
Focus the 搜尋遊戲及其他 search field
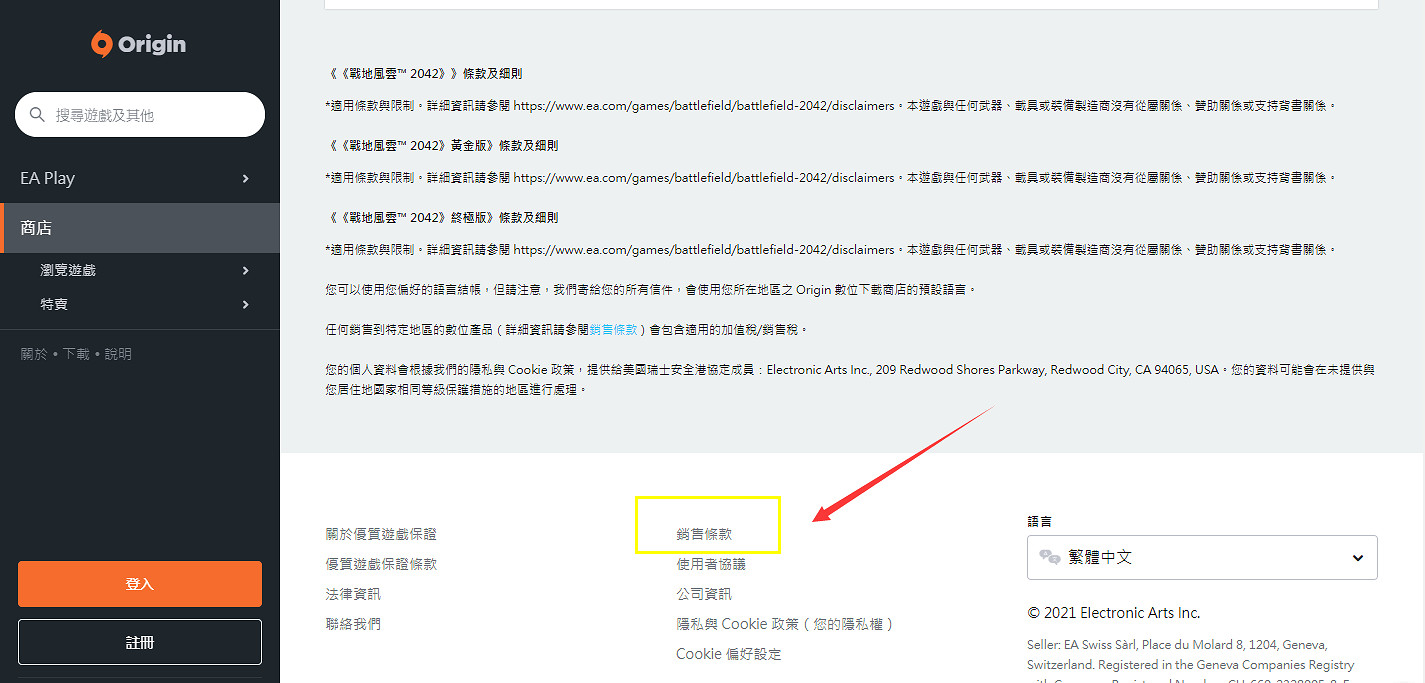point(150,115)
